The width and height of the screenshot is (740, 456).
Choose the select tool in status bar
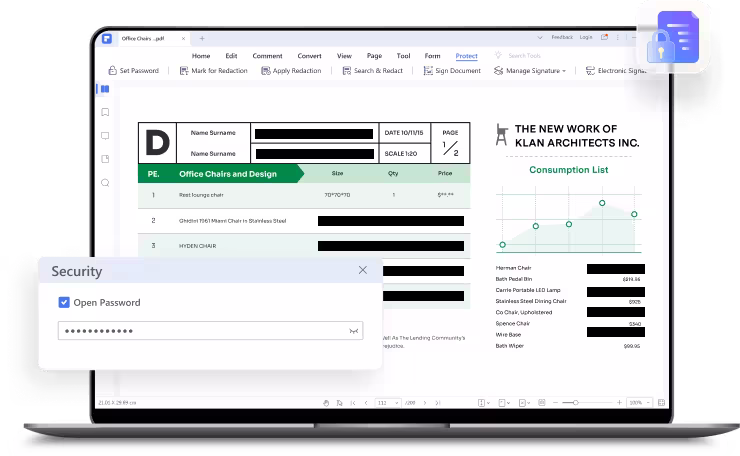point(339,403)
